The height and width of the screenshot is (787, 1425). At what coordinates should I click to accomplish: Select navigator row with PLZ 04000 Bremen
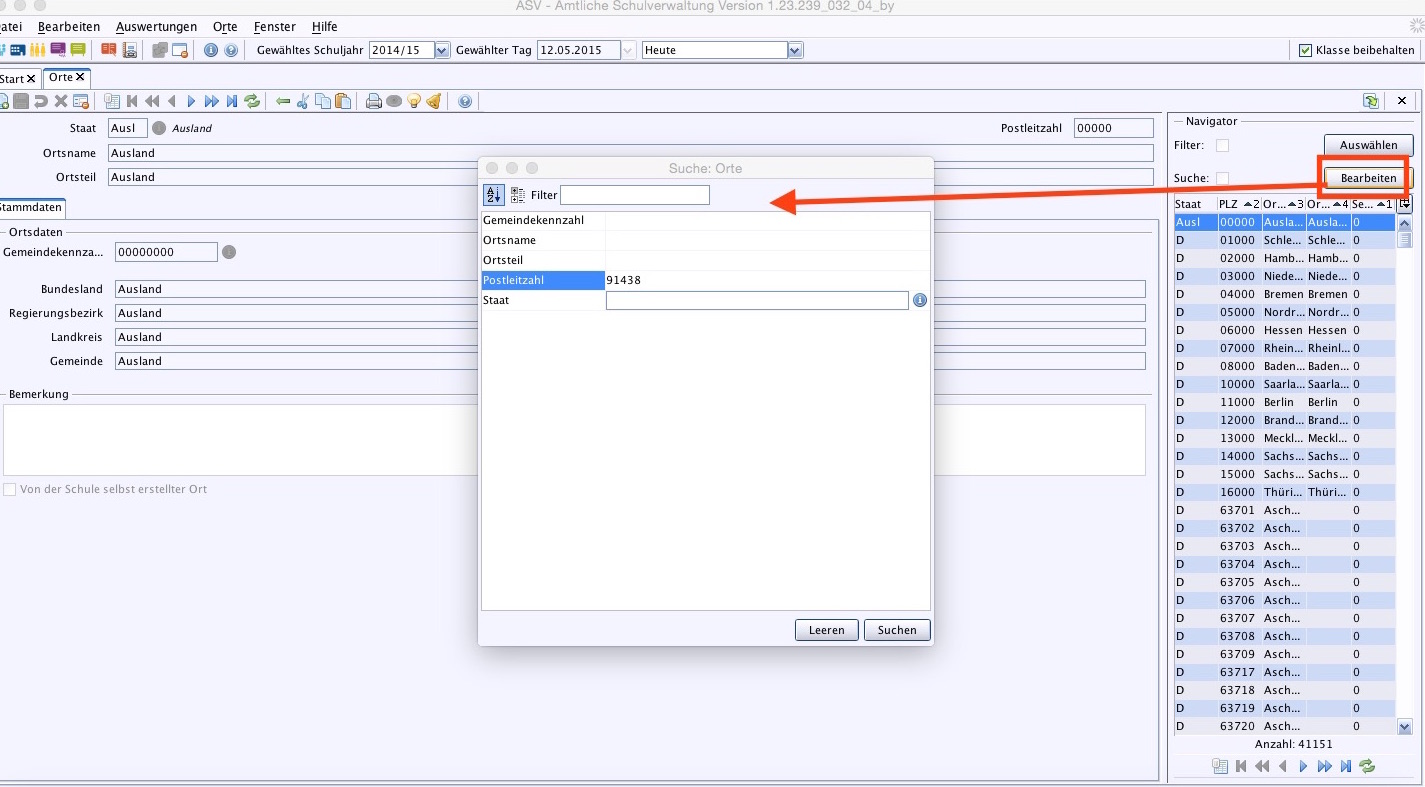click(1284, 294)
